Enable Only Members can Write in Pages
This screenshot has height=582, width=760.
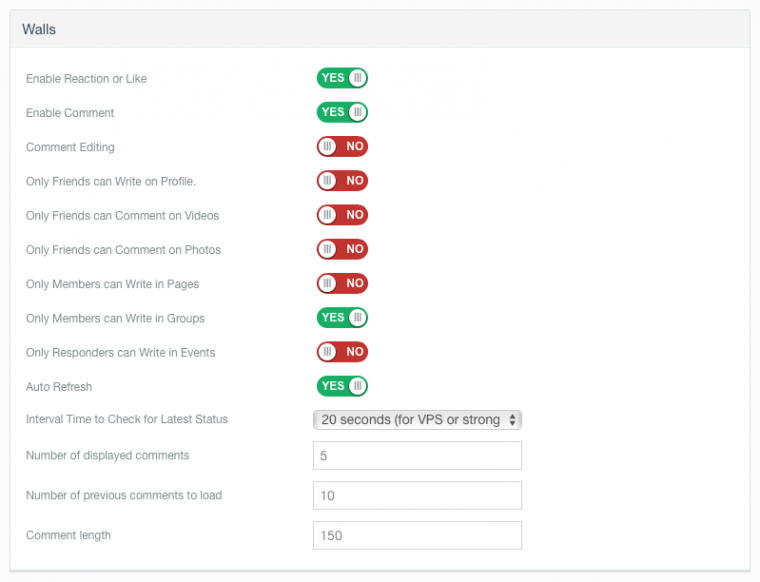(342, 284)
